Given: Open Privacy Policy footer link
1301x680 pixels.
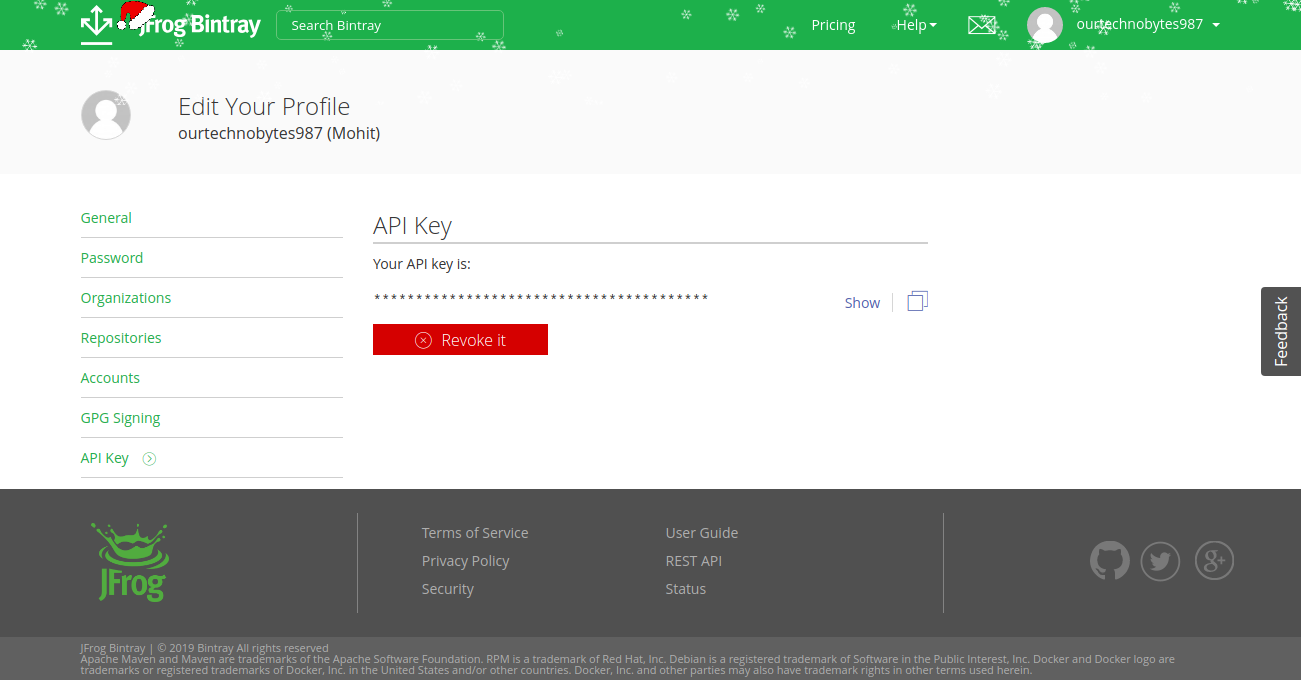Looking at the screenshot, I should point(466,561).
